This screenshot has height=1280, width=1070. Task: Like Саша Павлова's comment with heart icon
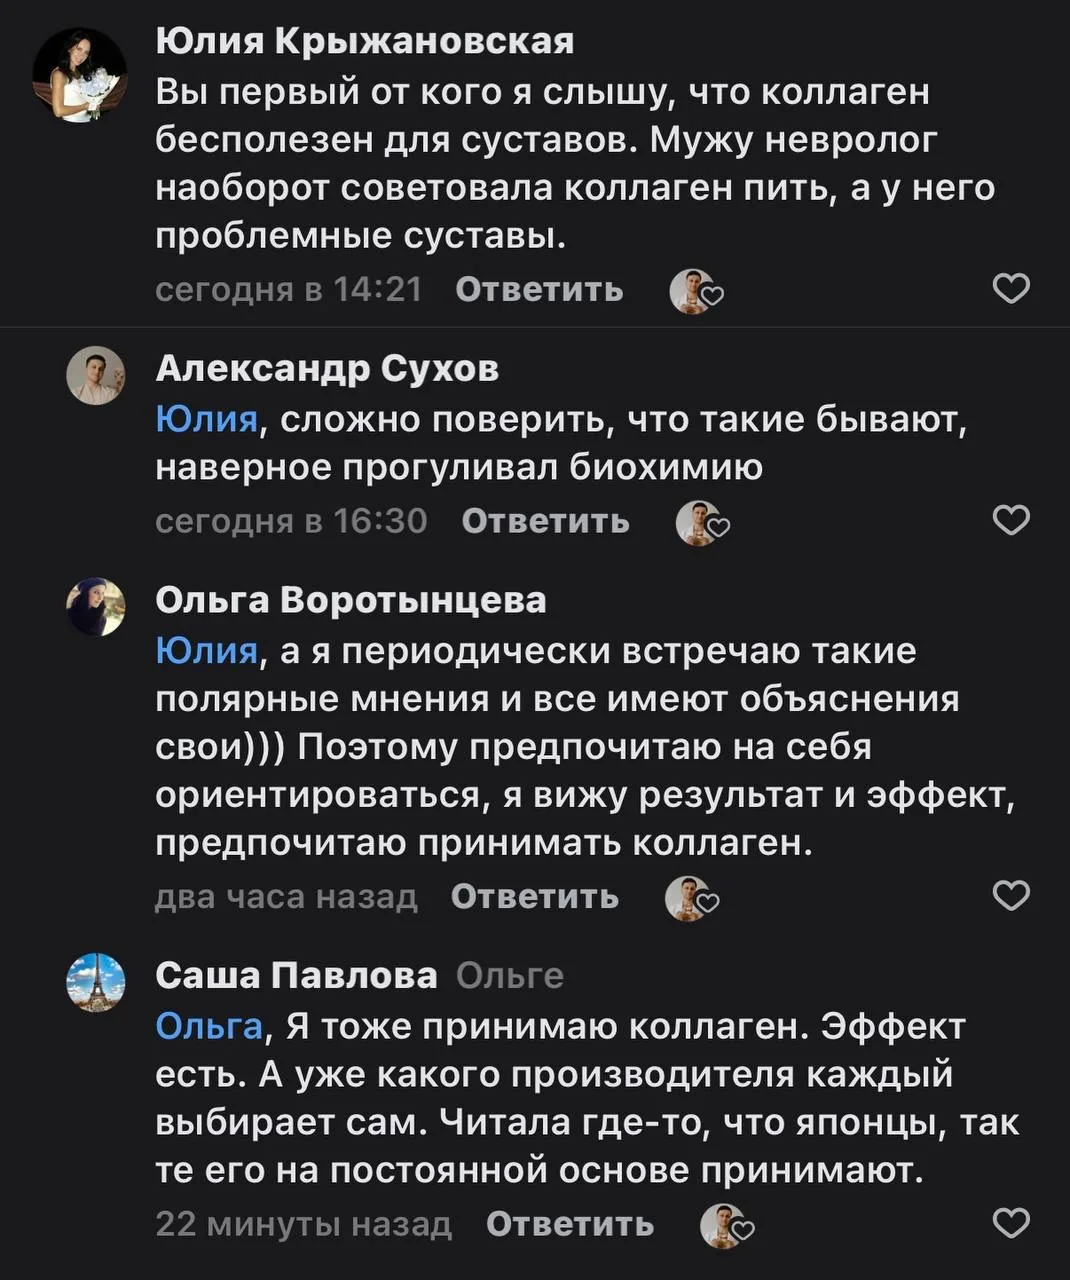1010,1223
